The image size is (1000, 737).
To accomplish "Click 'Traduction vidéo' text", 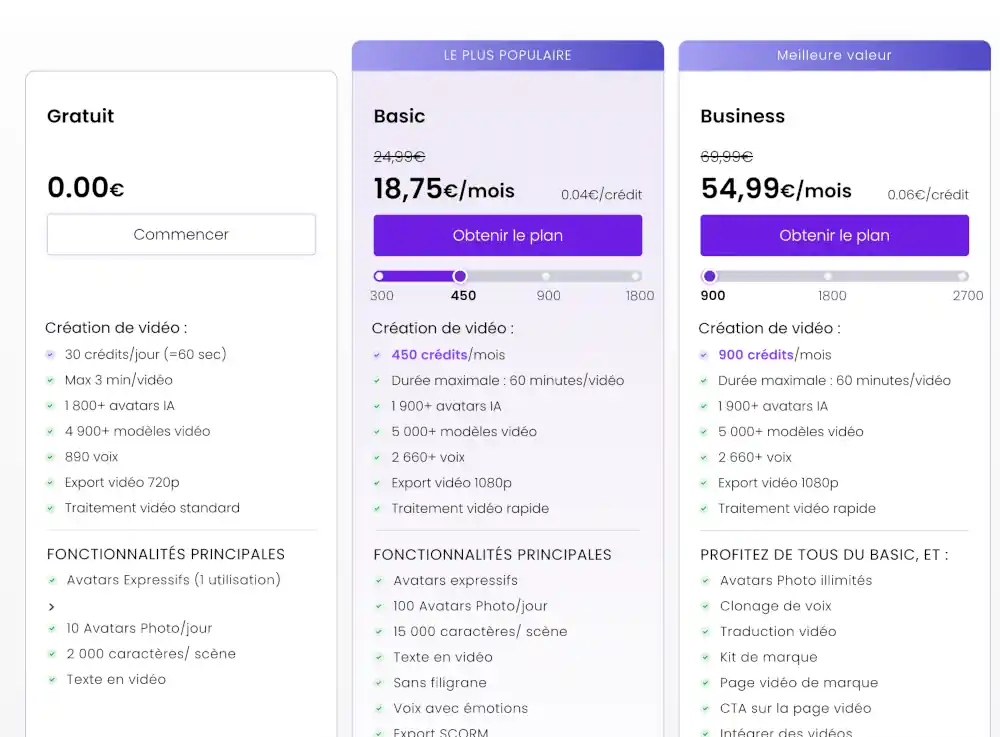I will click(x=778, y=631).
